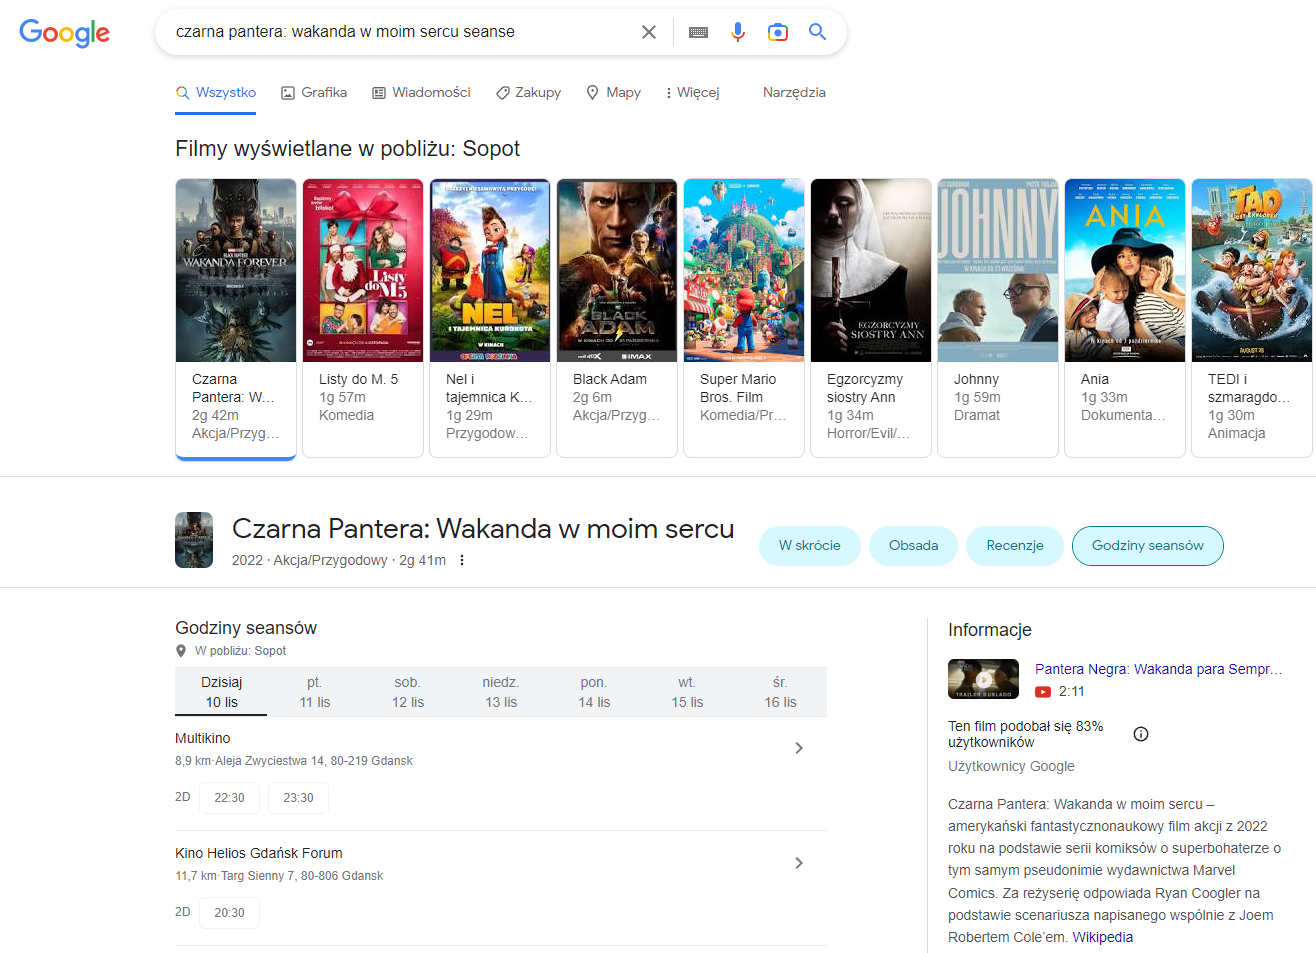1316x953 pixels.
Task: Open the rating info icon
Action: (1141, 734)
